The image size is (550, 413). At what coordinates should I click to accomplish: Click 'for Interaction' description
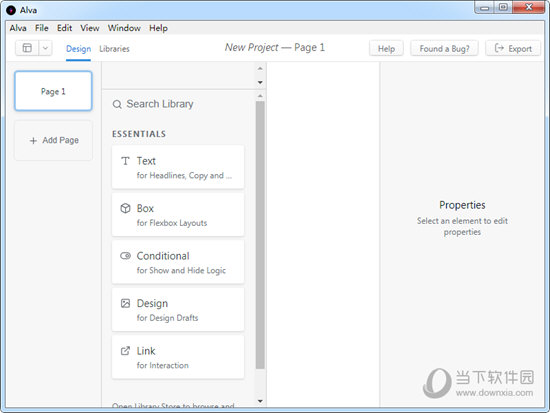(x=162, y=365)
